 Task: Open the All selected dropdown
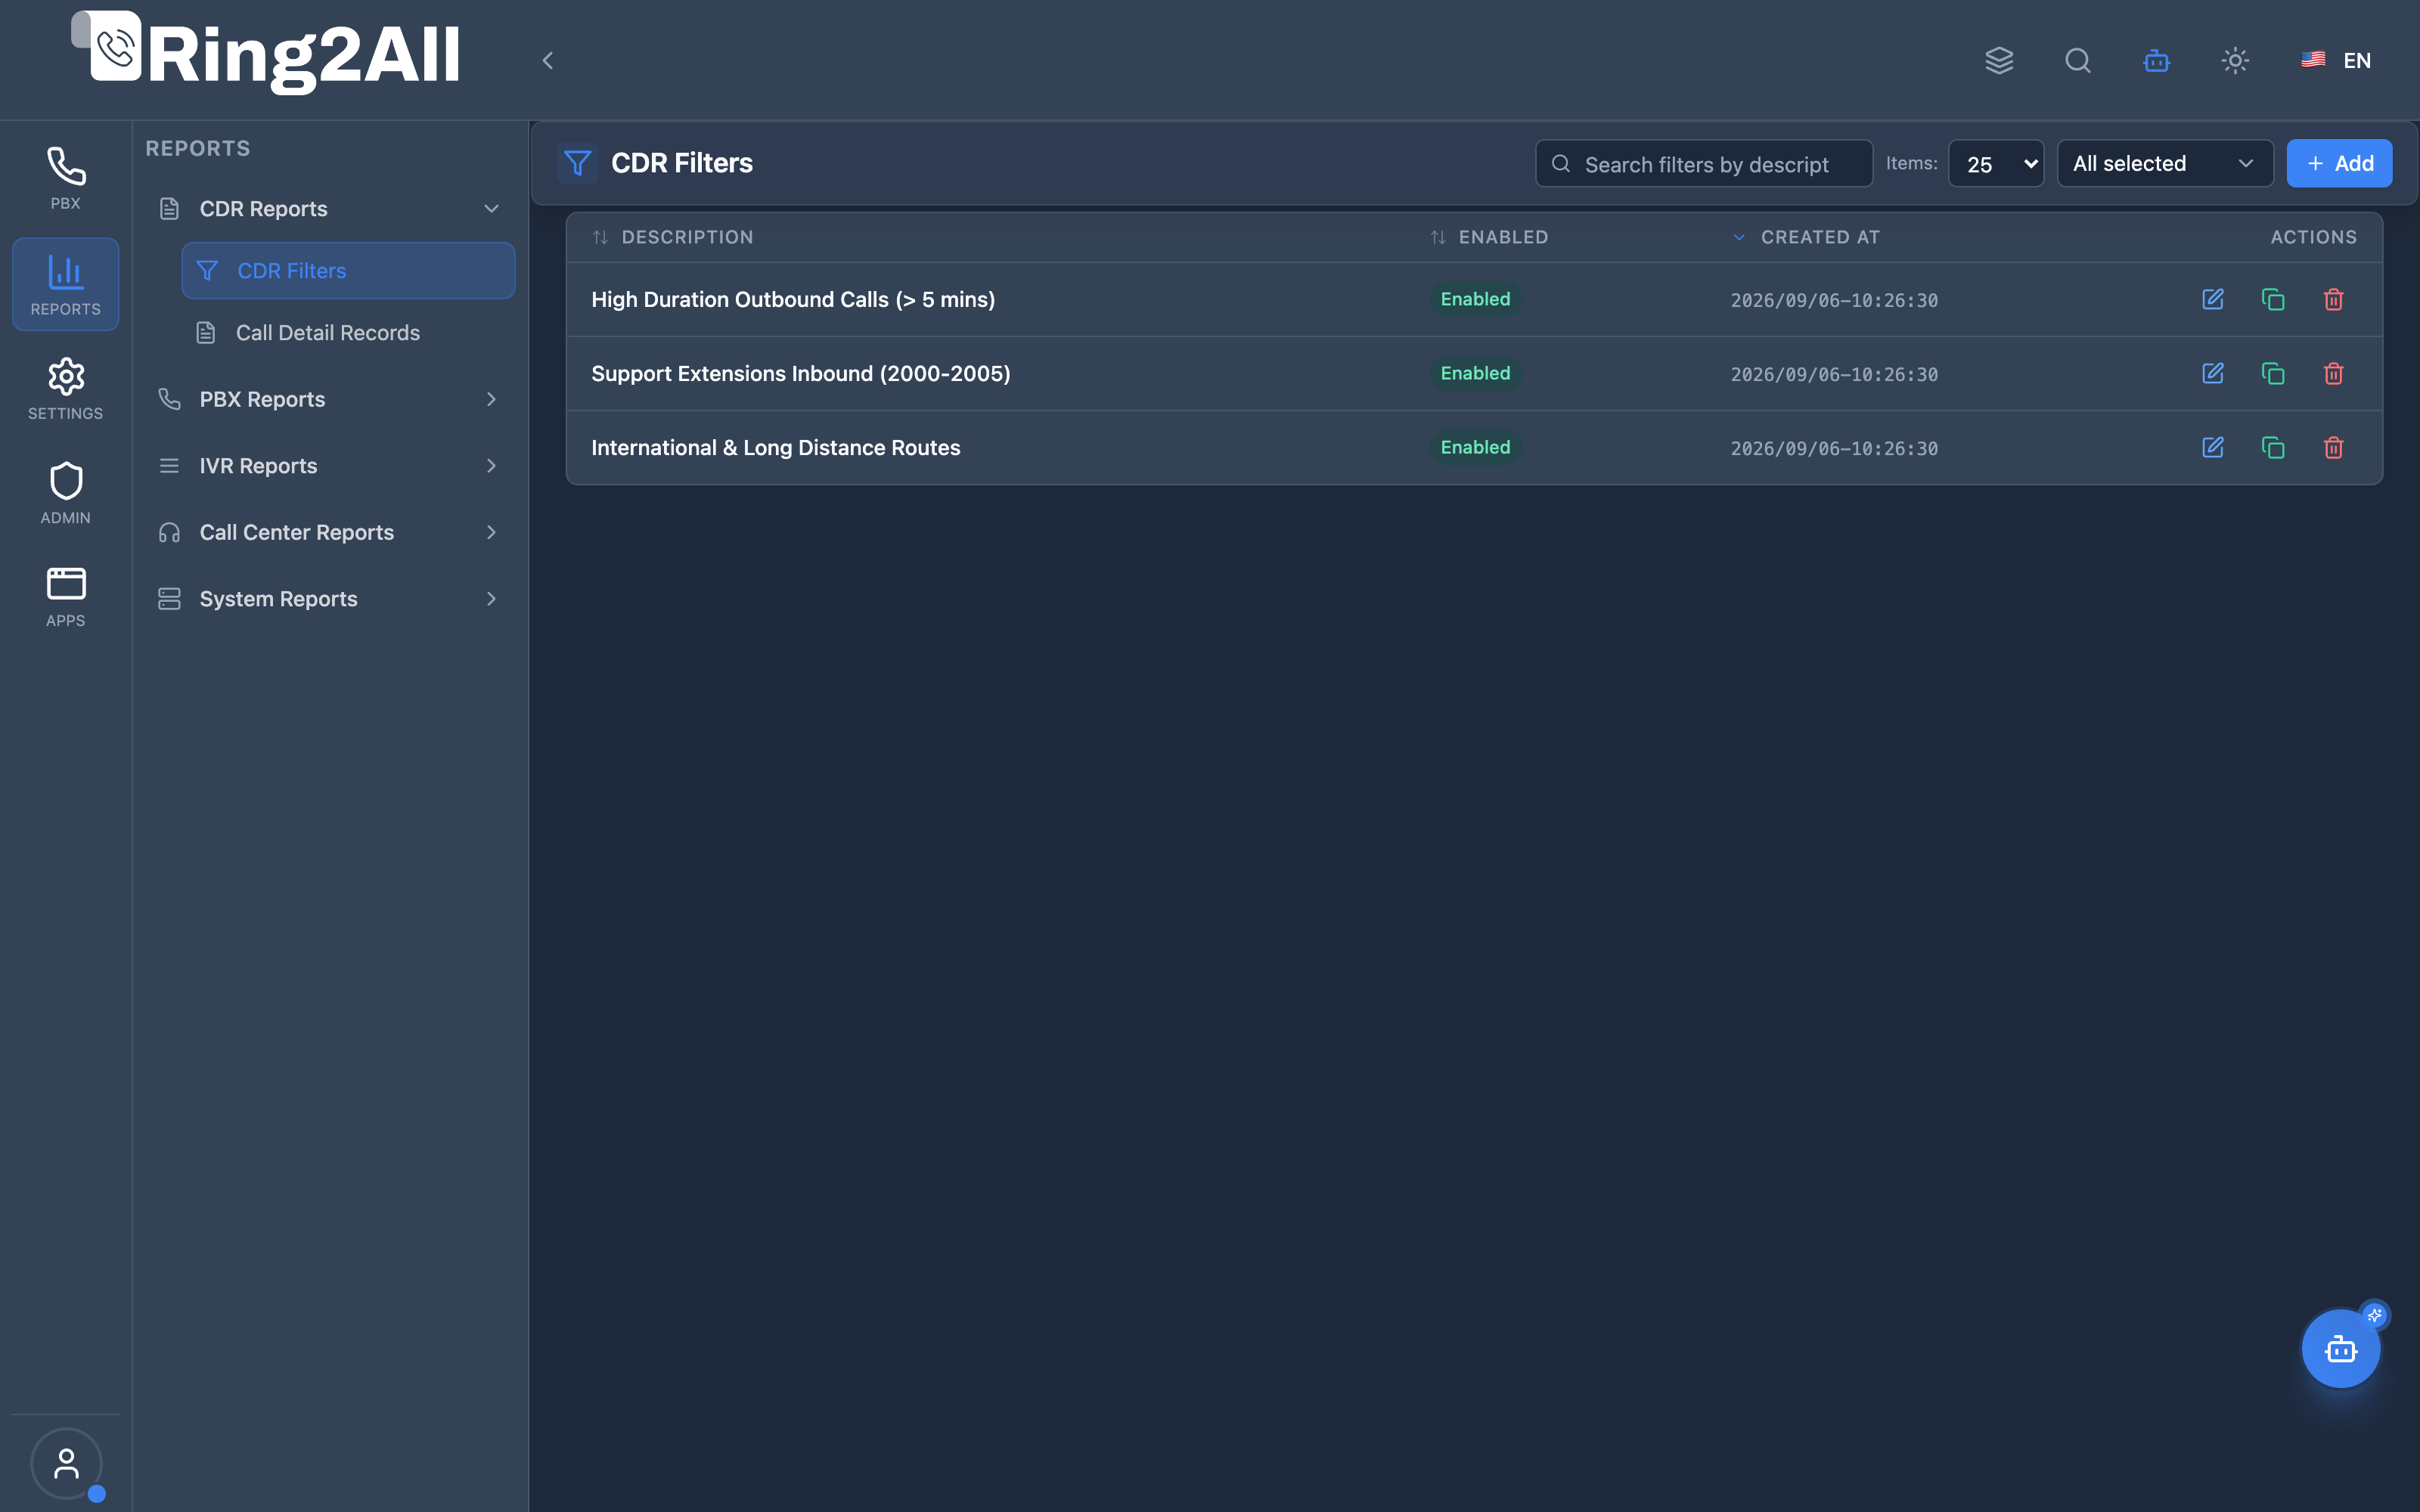pyautogui.click(x=2165, y=163)
